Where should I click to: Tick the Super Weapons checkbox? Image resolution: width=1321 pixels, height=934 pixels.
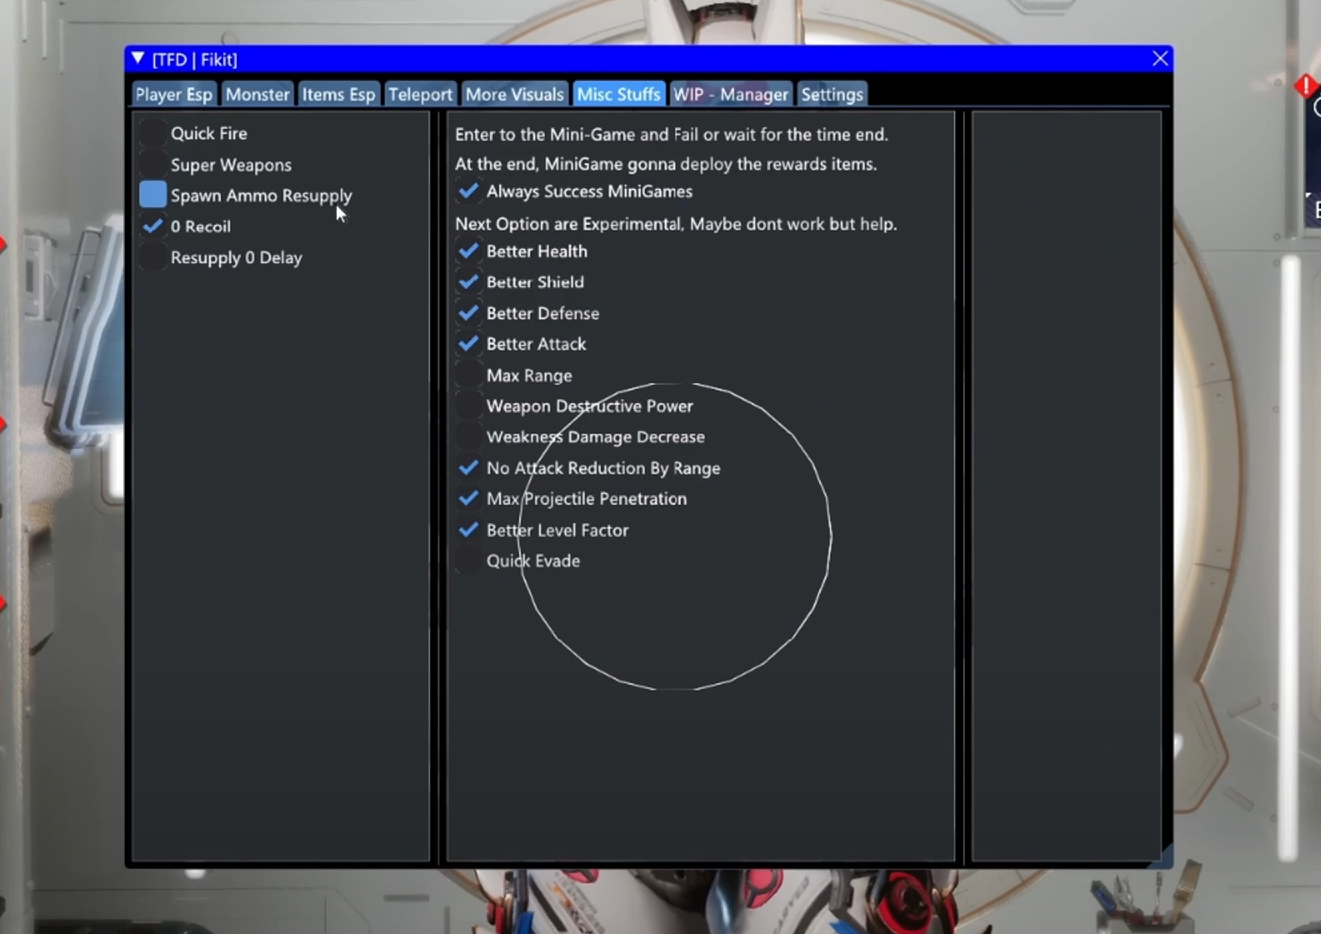153,165
